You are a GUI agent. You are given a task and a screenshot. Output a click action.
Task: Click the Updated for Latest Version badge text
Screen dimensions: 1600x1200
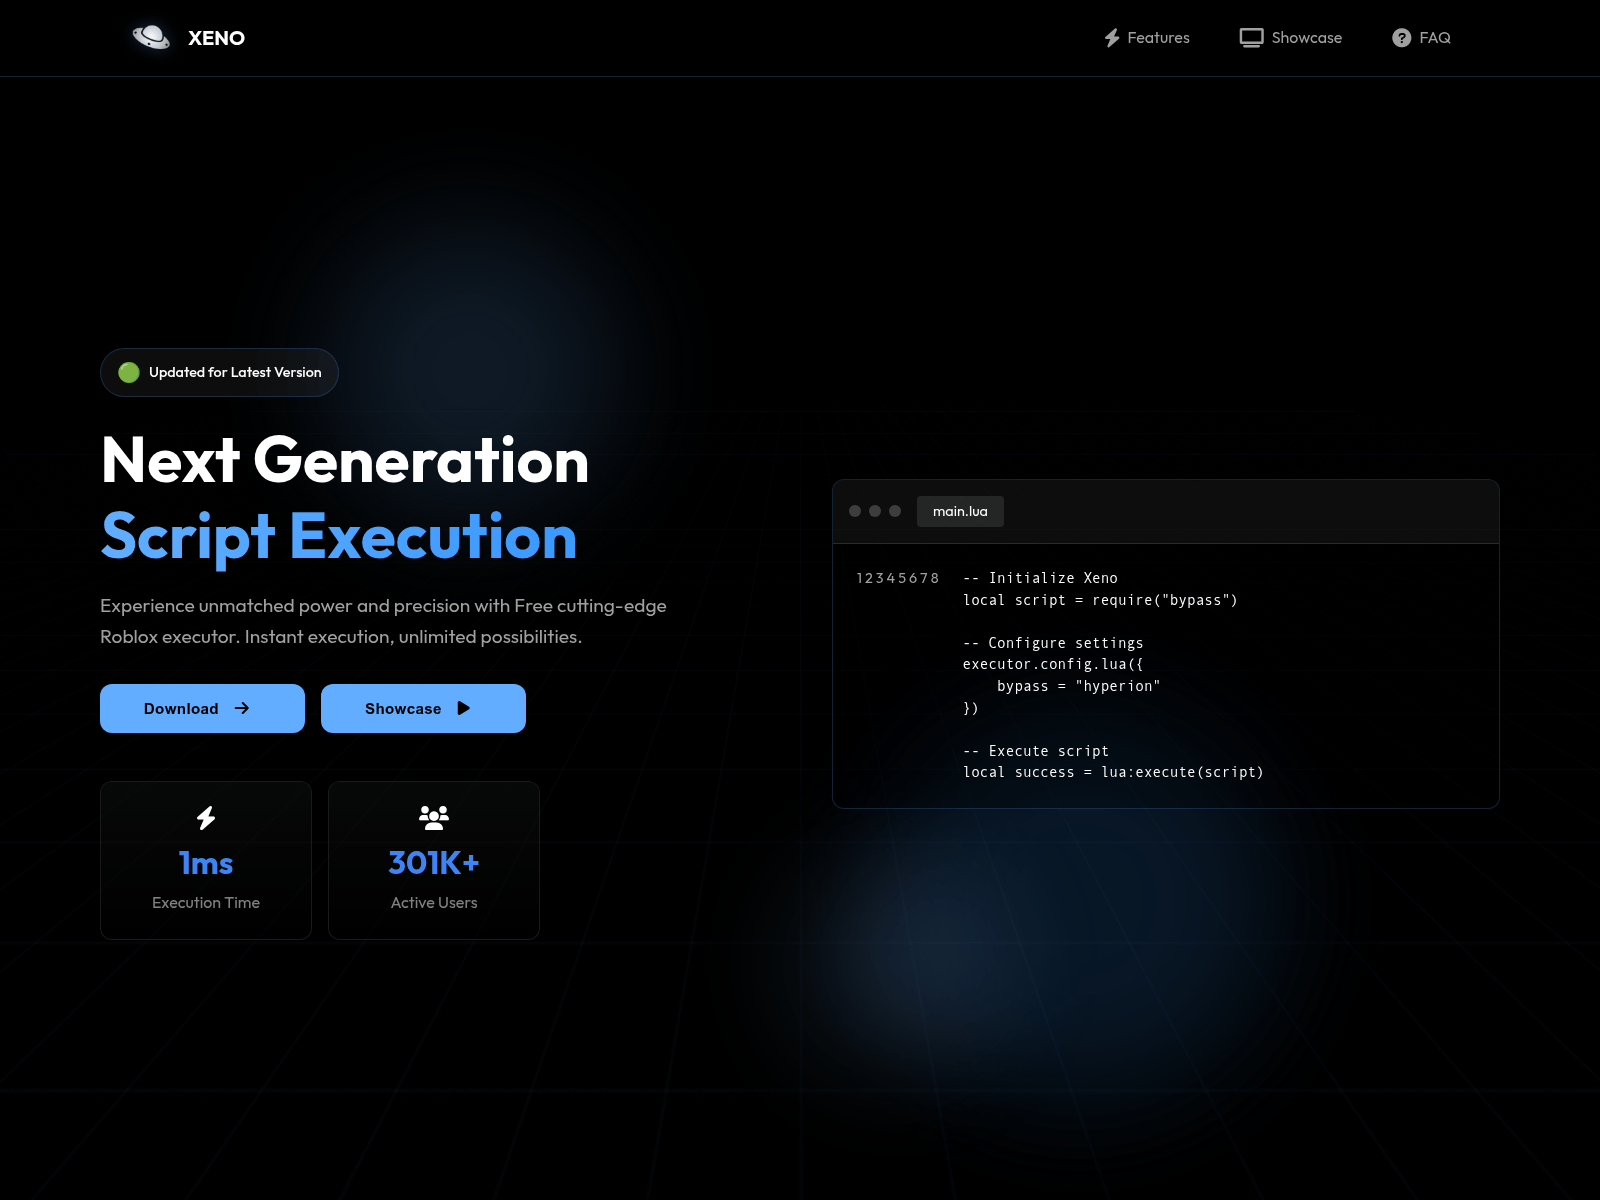click(235, 372)
